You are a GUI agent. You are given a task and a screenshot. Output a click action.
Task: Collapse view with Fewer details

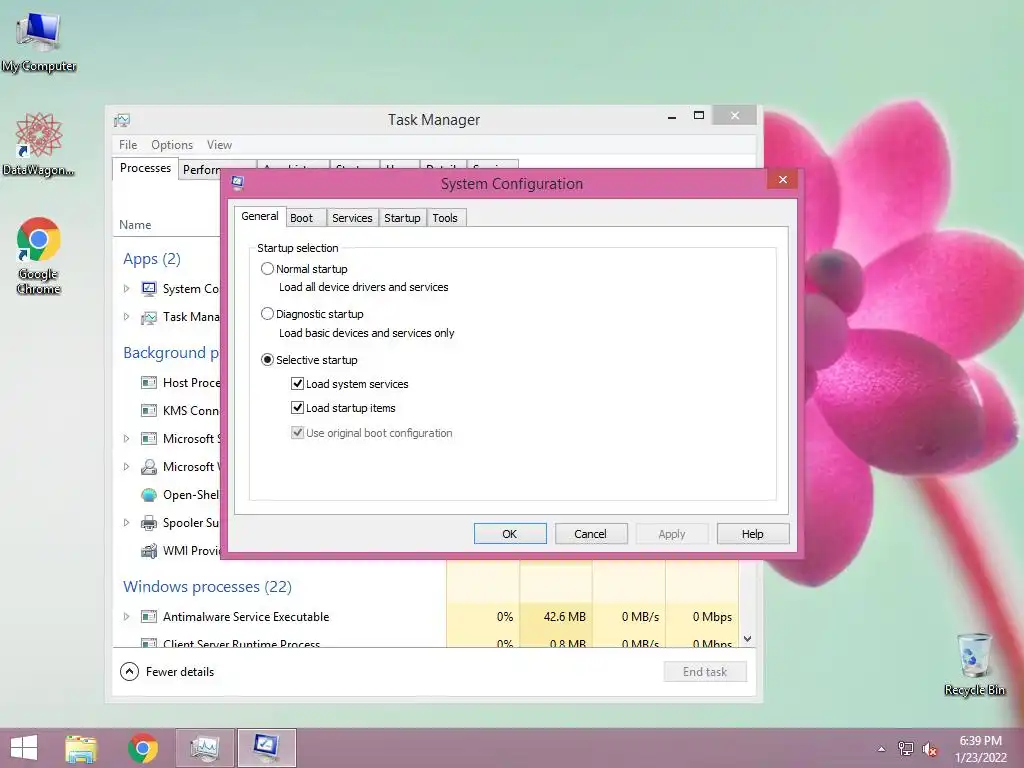(x=167, y=672)
